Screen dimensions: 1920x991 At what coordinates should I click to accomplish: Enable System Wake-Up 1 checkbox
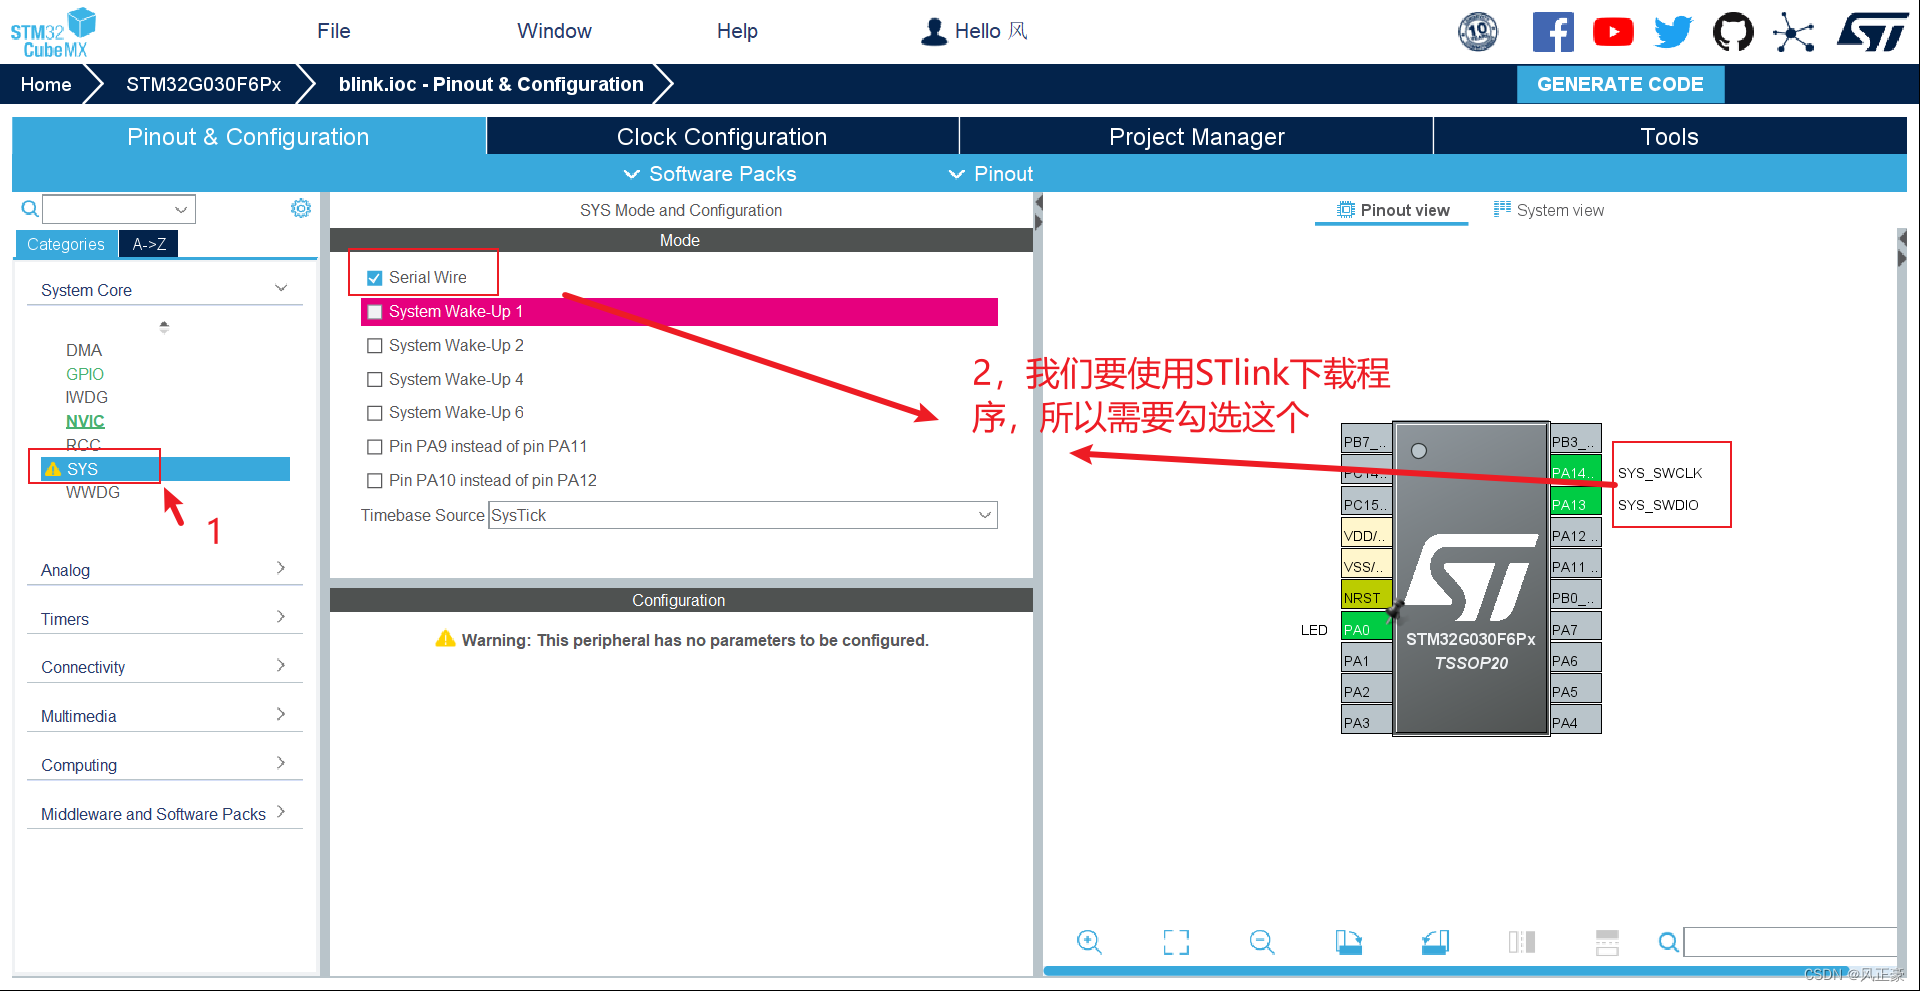[x=375, y=312]
